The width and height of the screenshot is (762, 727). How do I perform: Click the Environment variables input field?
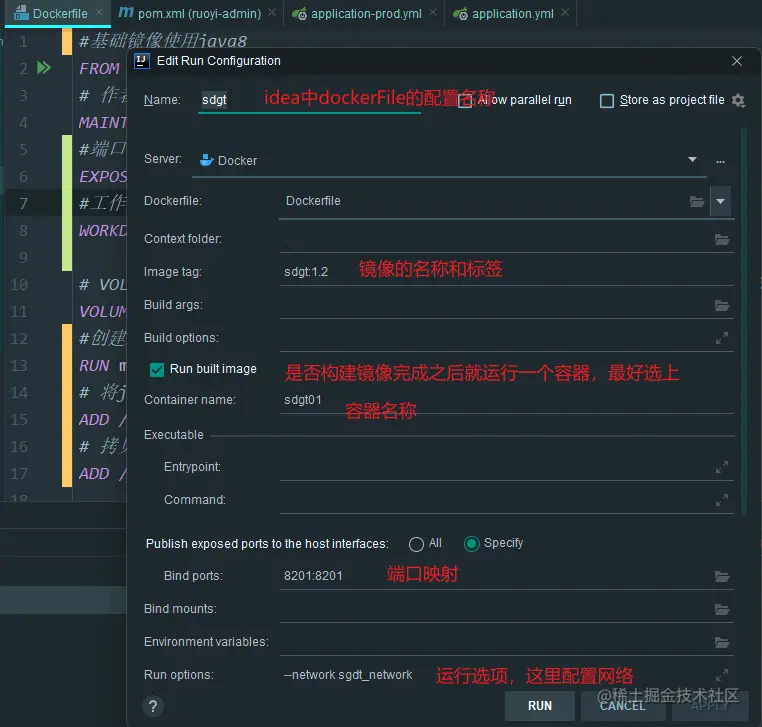pyautogui.click(x=496, y=642)
